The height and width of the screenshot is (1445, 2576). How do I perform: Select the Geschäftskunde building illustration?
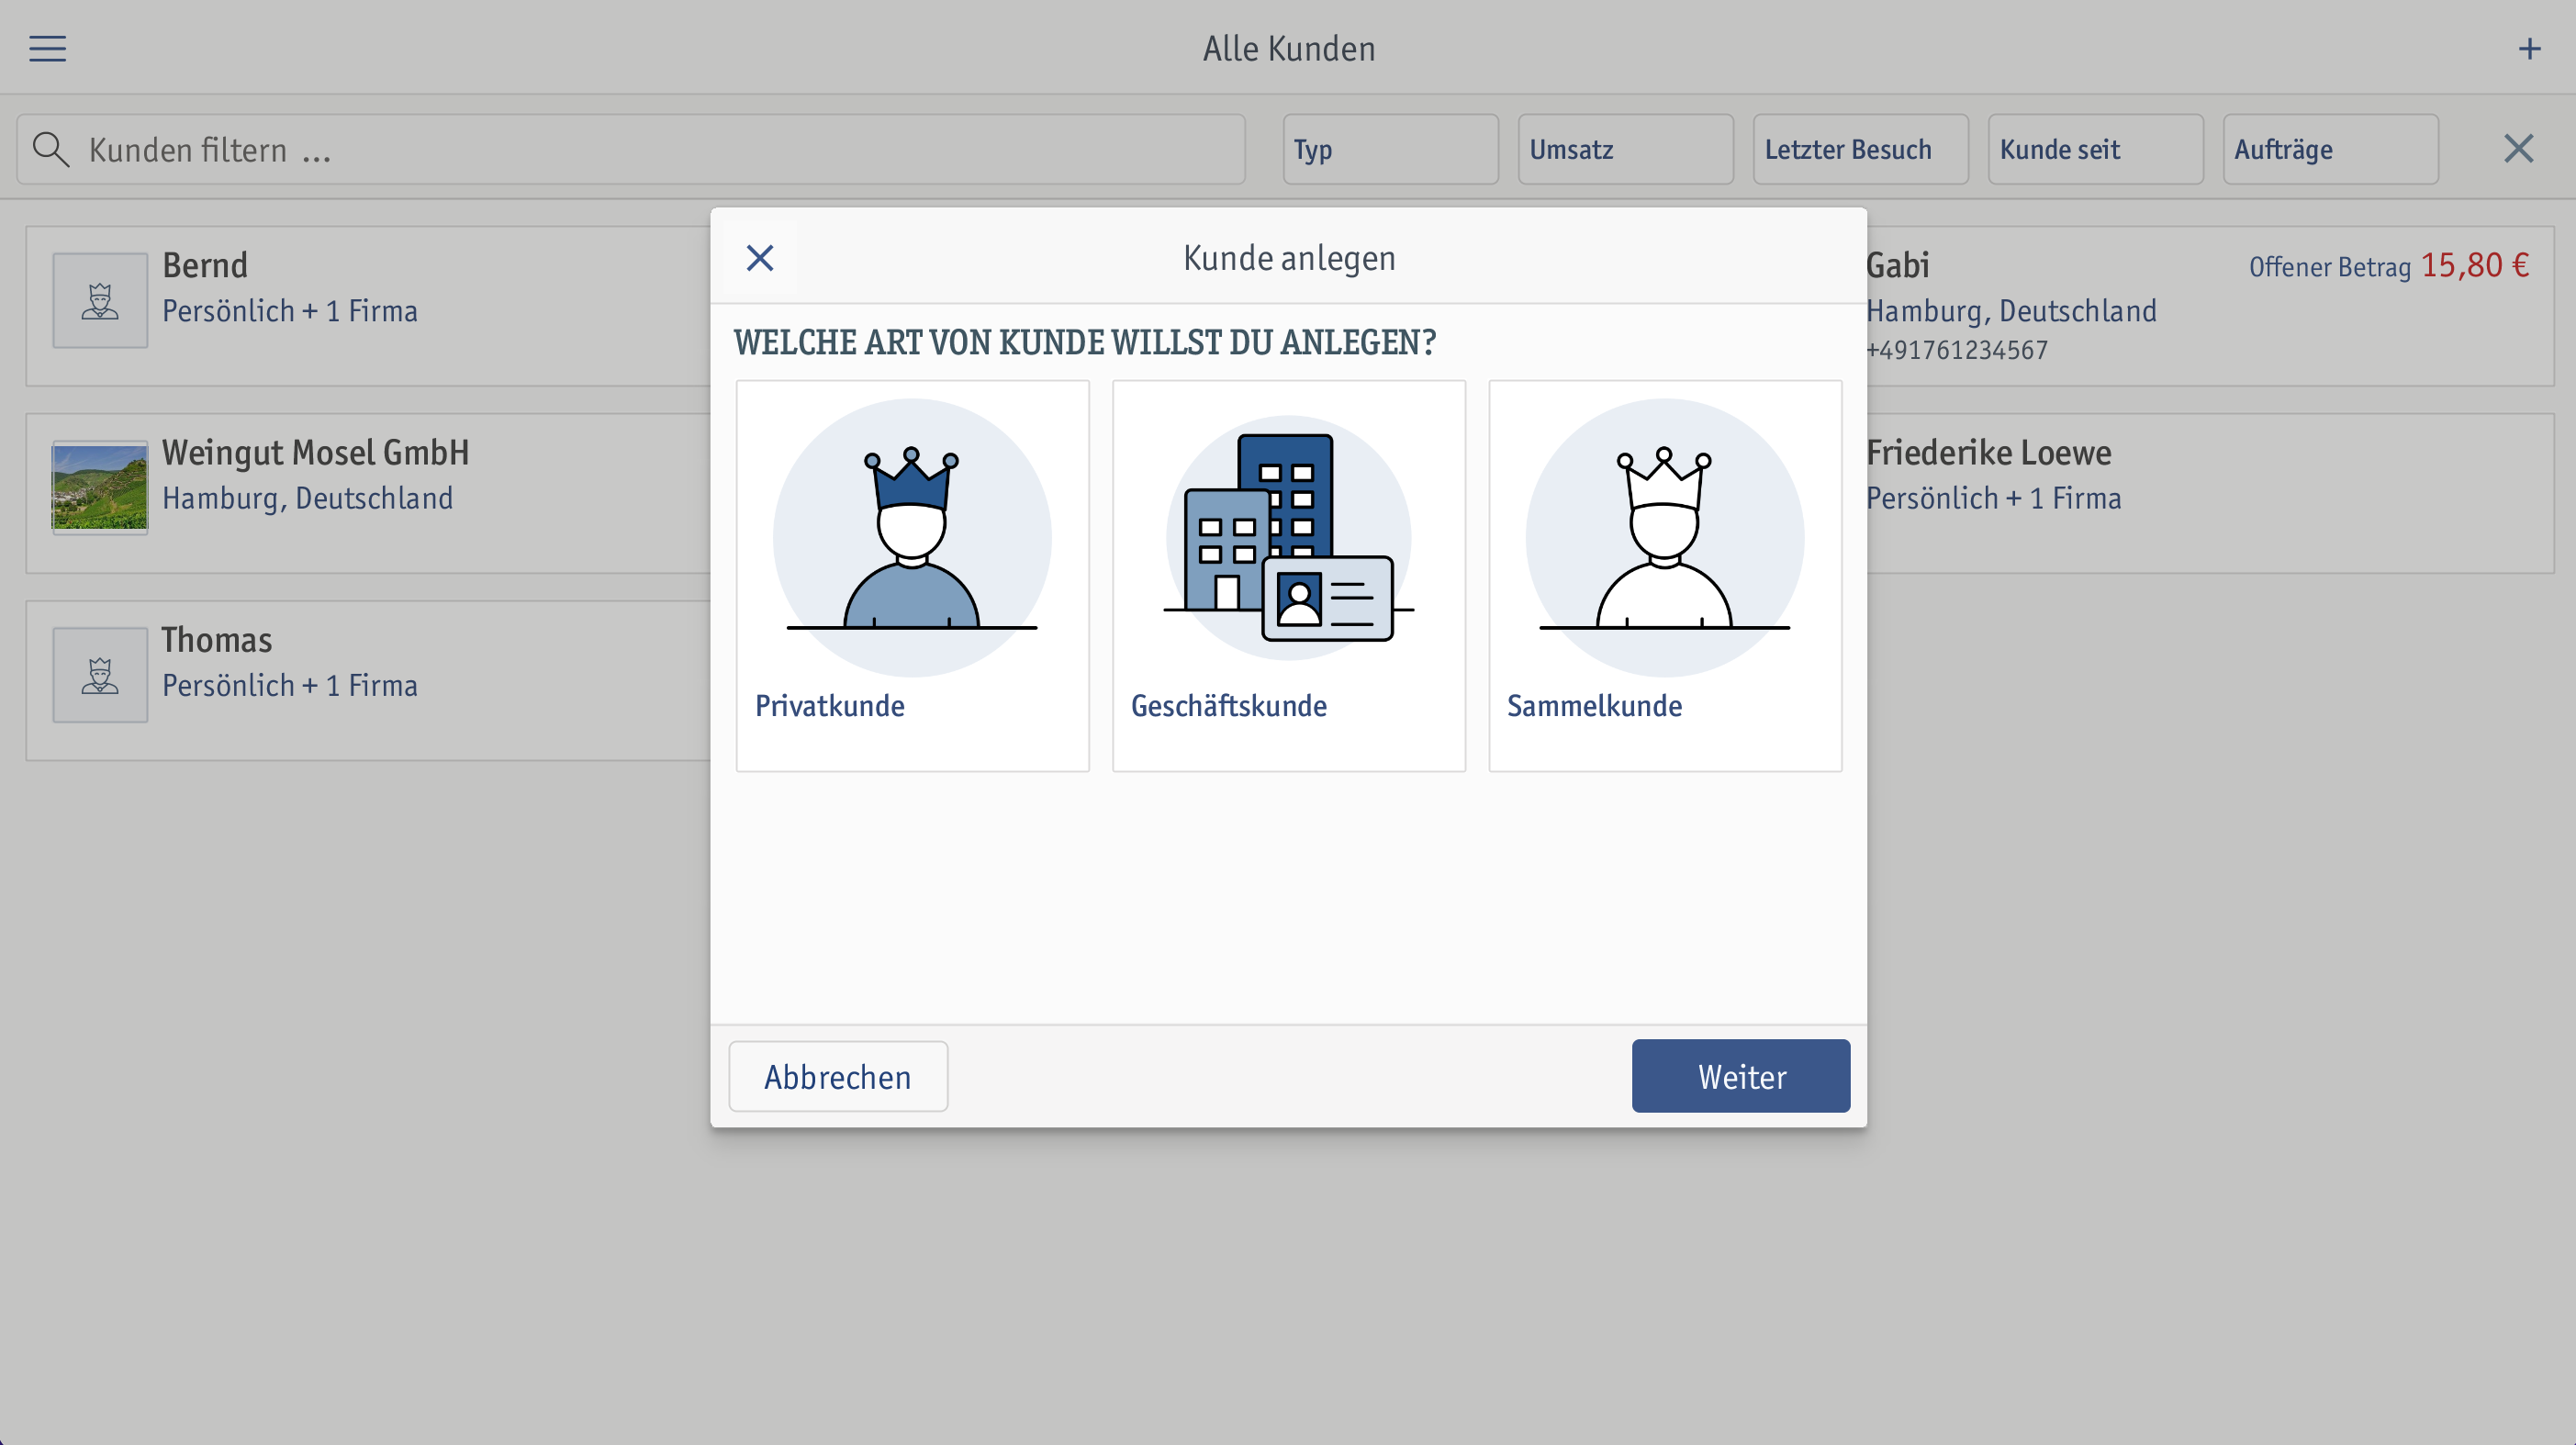[x=1288, y=538]
